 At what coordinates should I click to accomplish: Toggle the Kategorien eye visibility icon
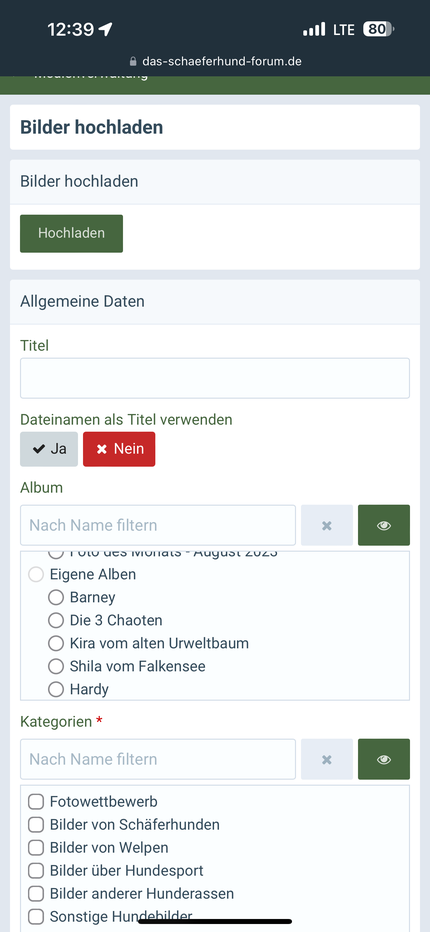tap(384, 759)
